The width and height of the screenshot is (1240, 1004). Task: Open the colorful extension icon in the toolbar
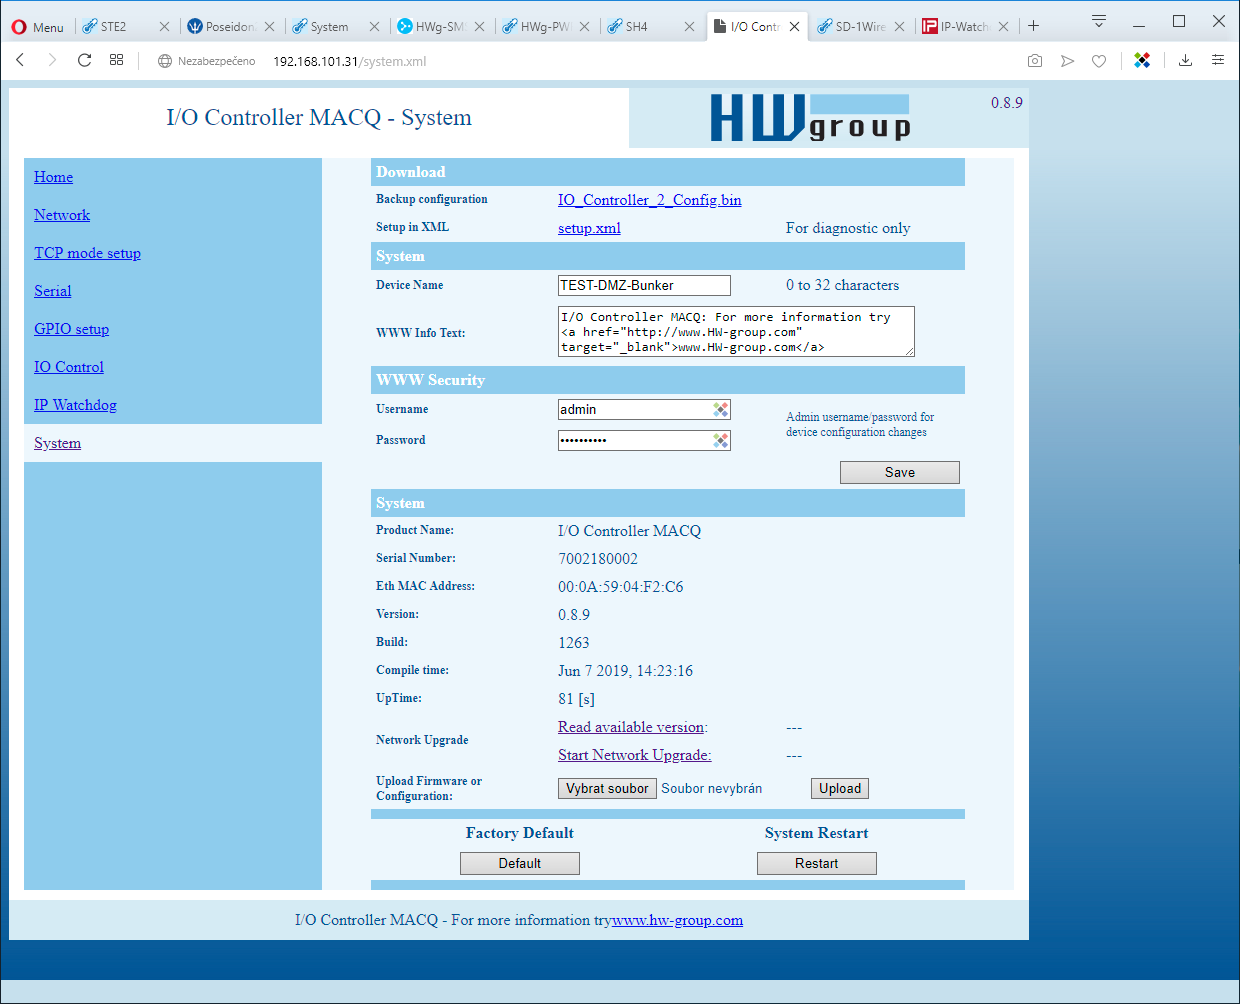pyautogui.click(x=1142, y=61)
